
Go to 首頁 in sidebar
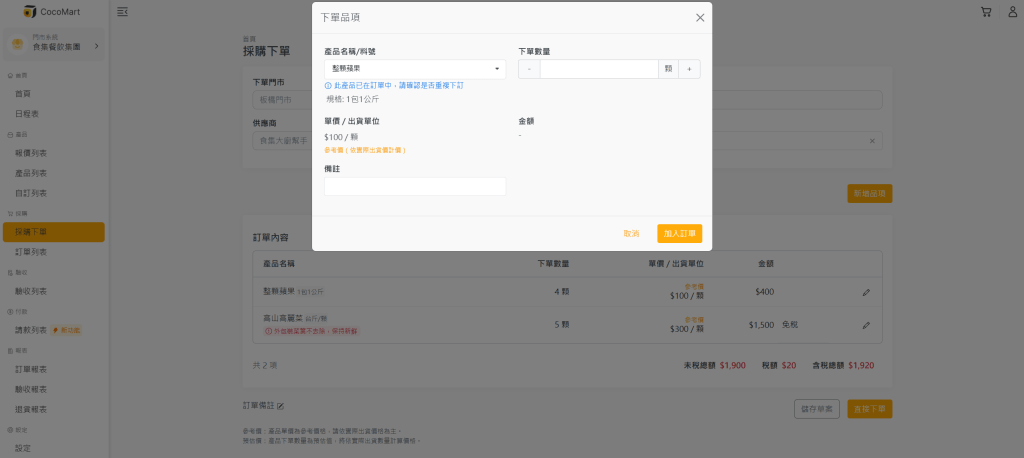coord(23,94)
